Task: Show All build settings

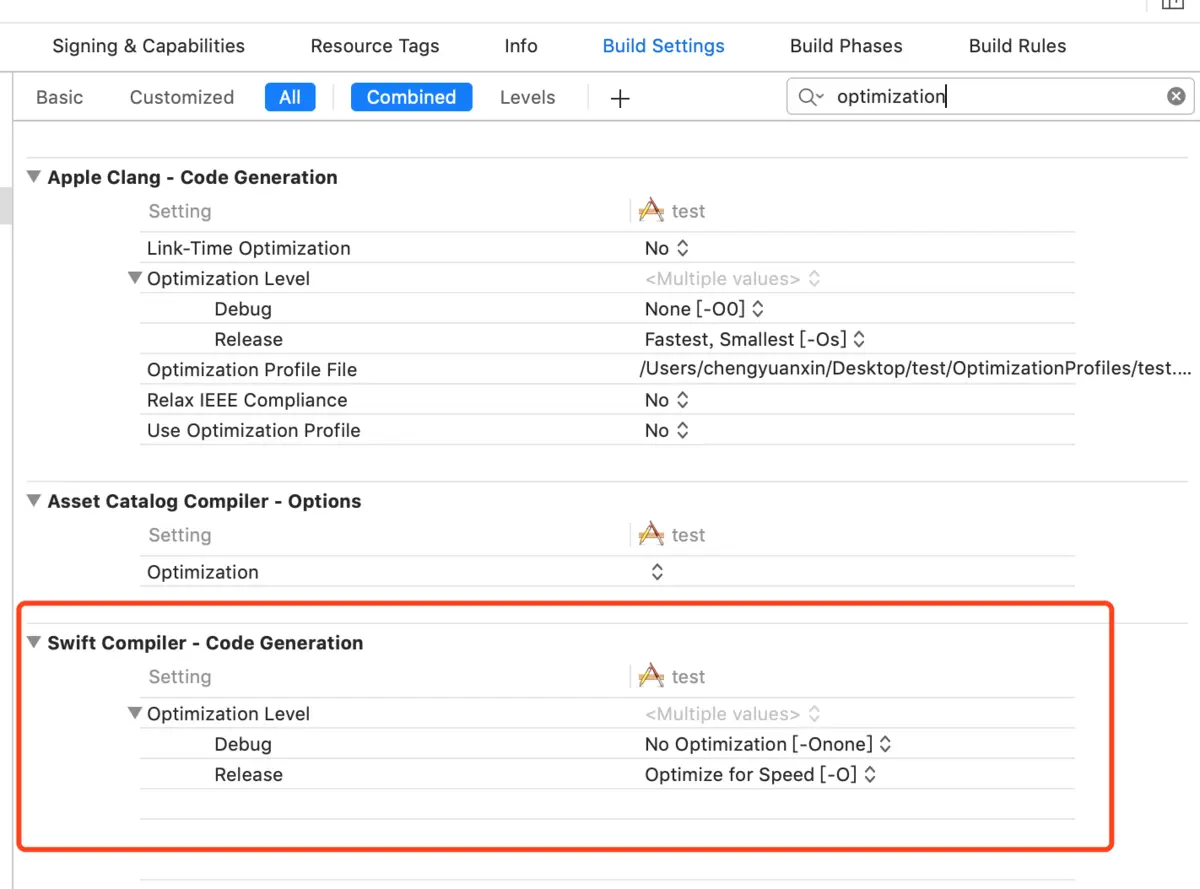Action: point(290,97)
